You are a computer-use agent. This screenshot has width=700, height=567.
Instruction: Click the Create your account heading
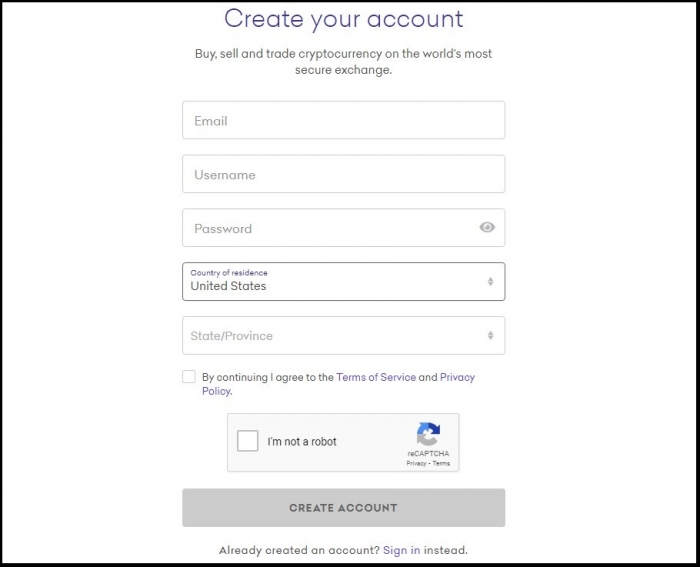click(x=343, y=19)
